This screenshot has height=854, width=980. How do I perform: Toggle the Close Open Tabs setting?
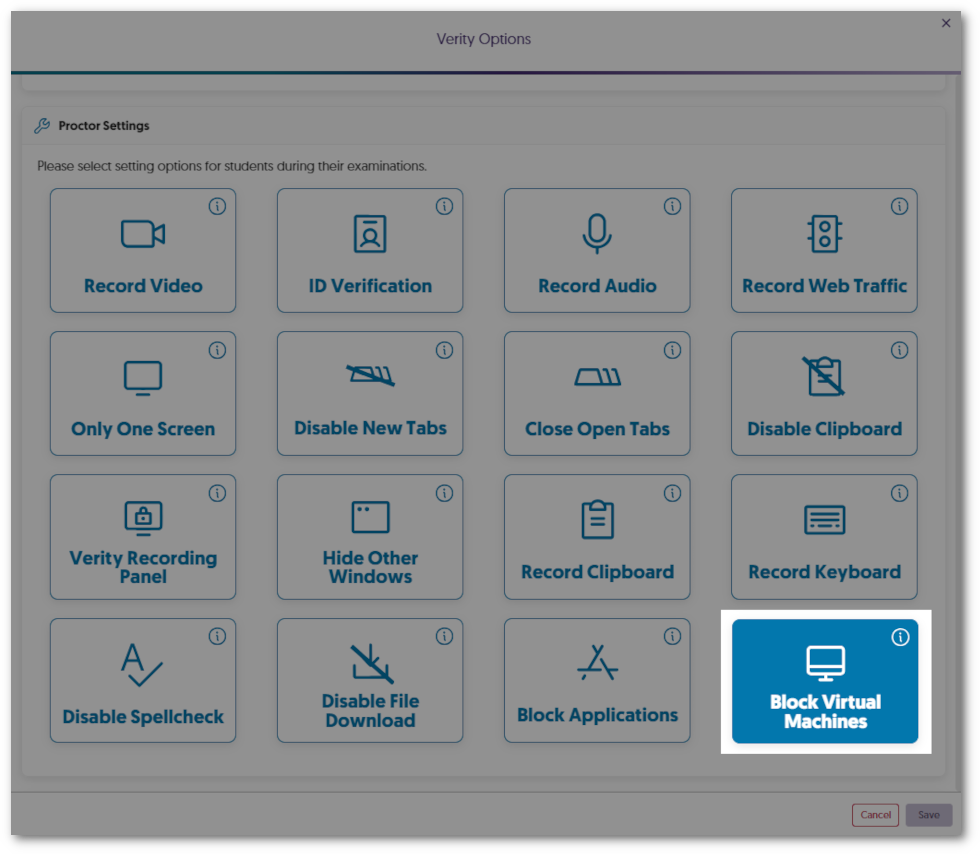point(596,393)
